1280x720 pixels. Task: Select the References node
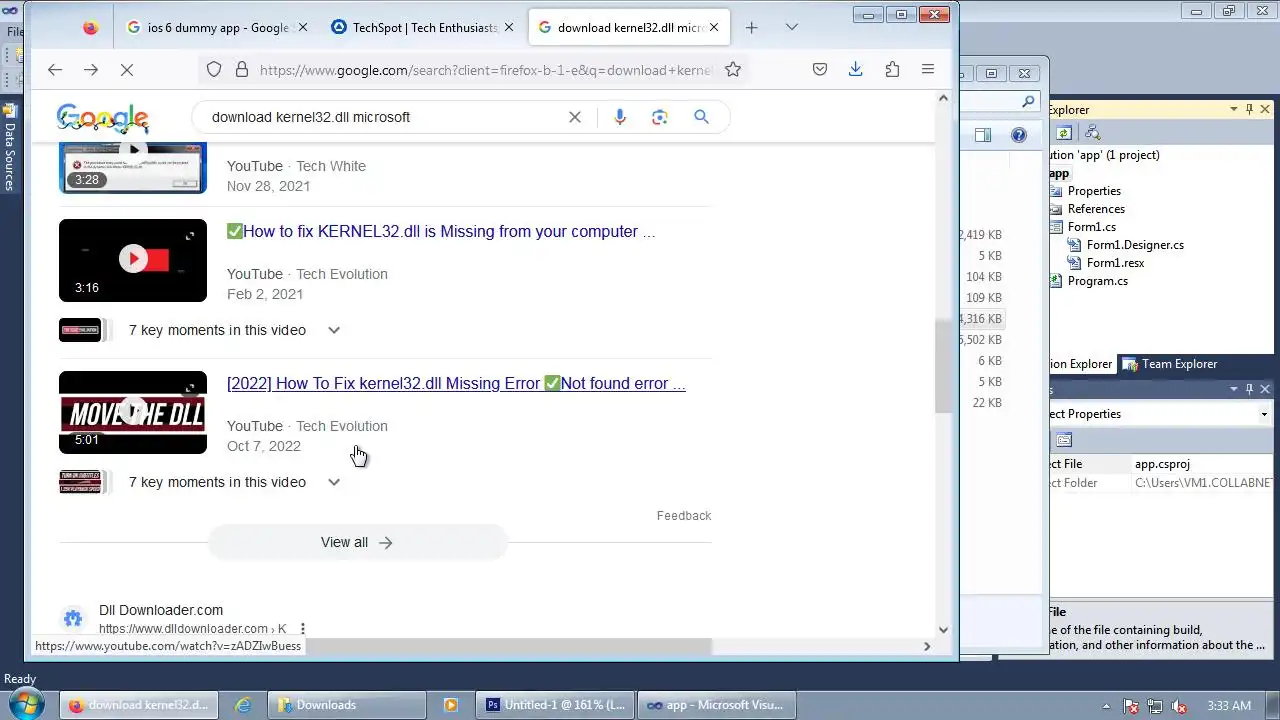click(x=1096, y=209)
